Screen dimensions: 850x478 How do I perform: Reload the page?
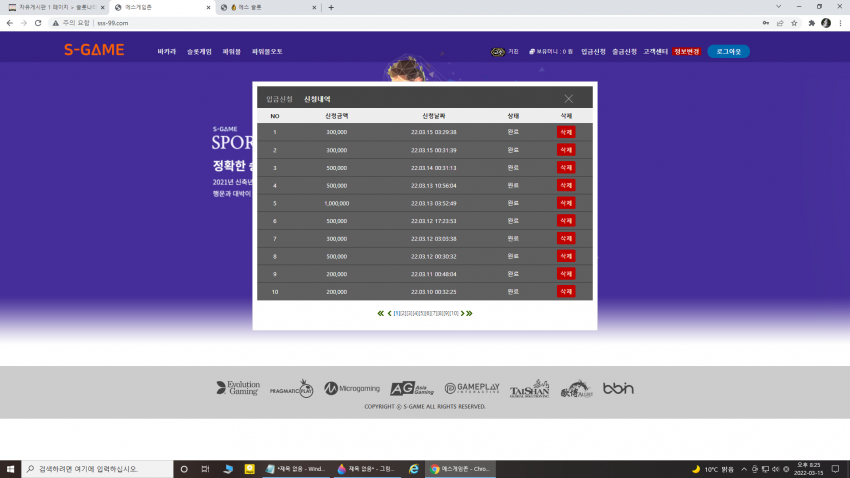(38, 23)
